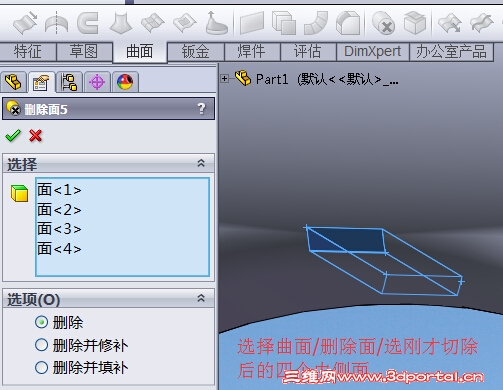Image resolution: width=503 pixels, height=390 pixels.
Task: Select the 删除 radio option
Action: click(41, 322)
